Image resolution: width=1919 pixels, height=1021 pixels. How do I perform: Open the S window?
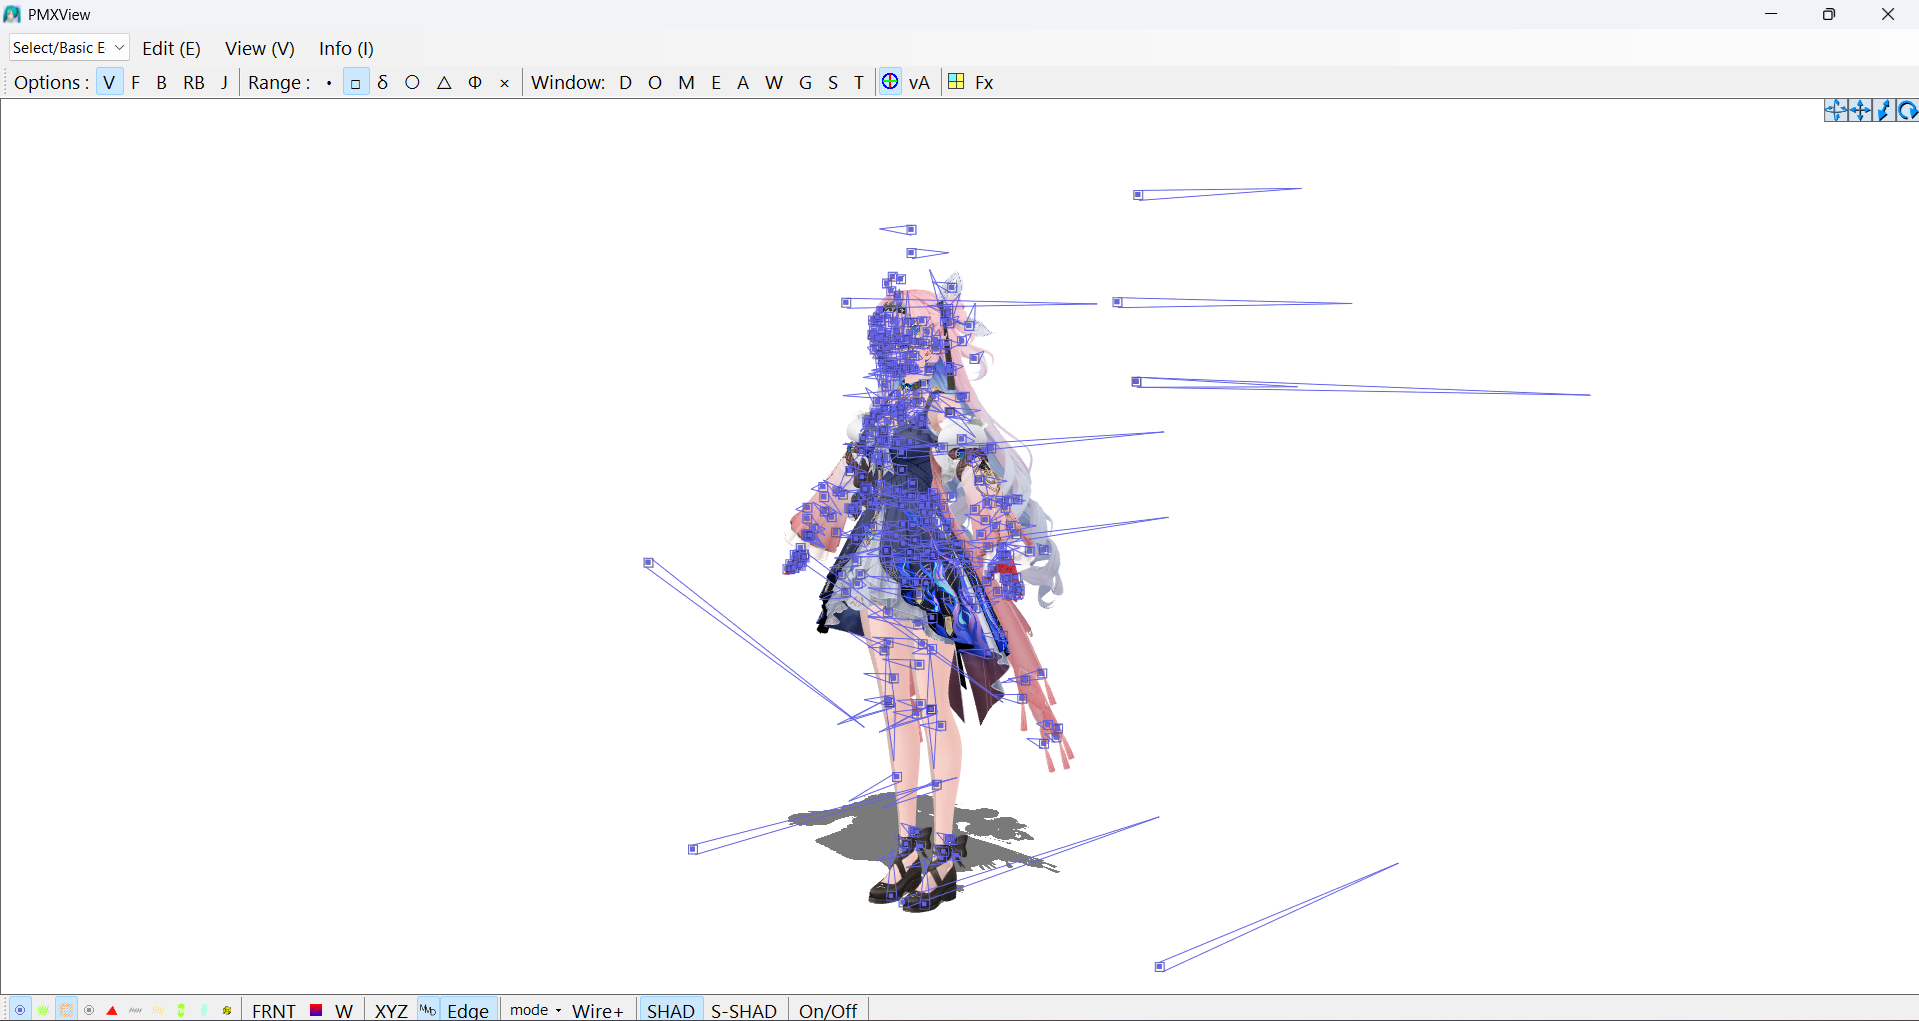pyautogui.click(x=833, y=82)
